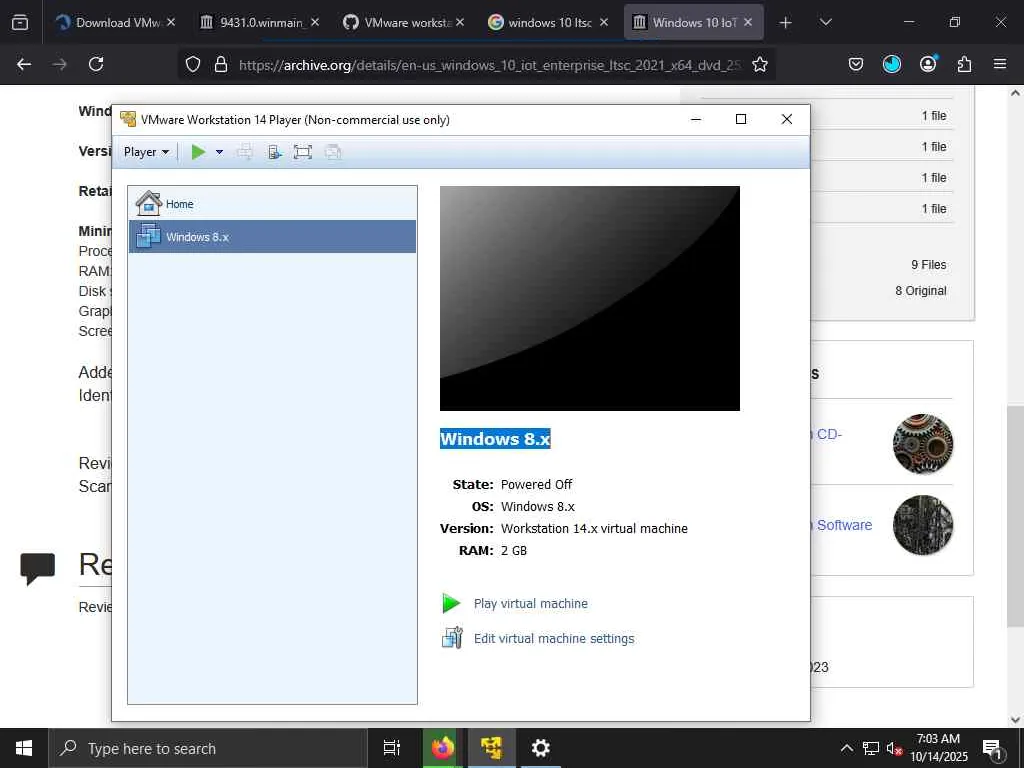The width and height of the screenshot is (1024, 768).
Task: Click Play virtual machine link
Action: point(530,603)
